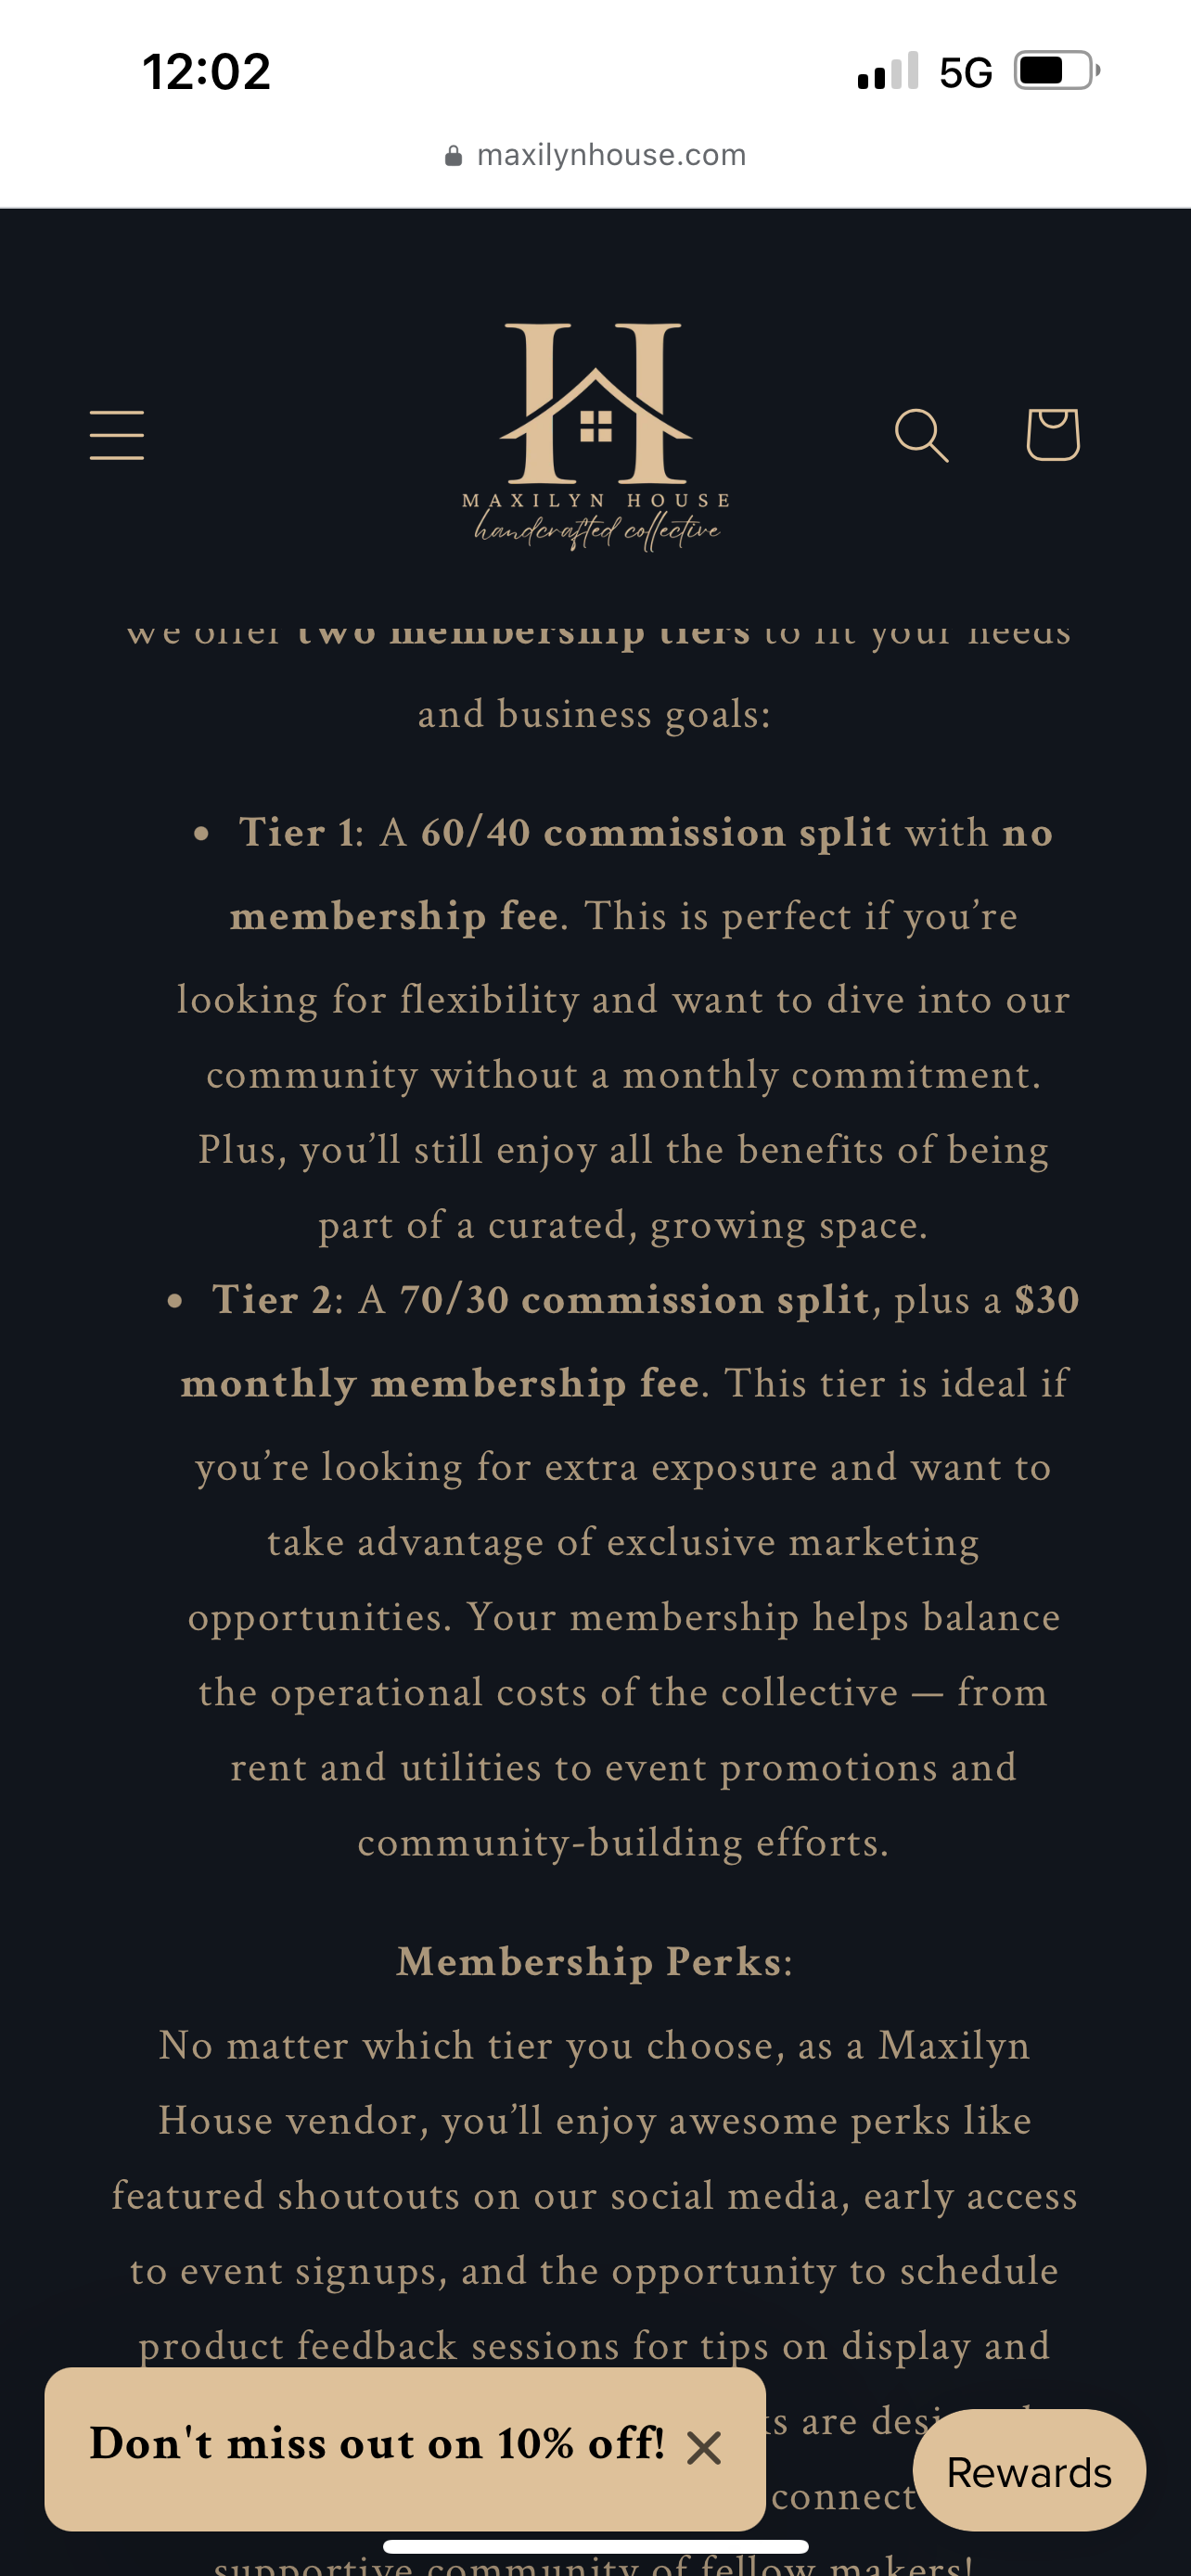
Task: Open the Rewards button
Action: click(x=1029, y=2472)
